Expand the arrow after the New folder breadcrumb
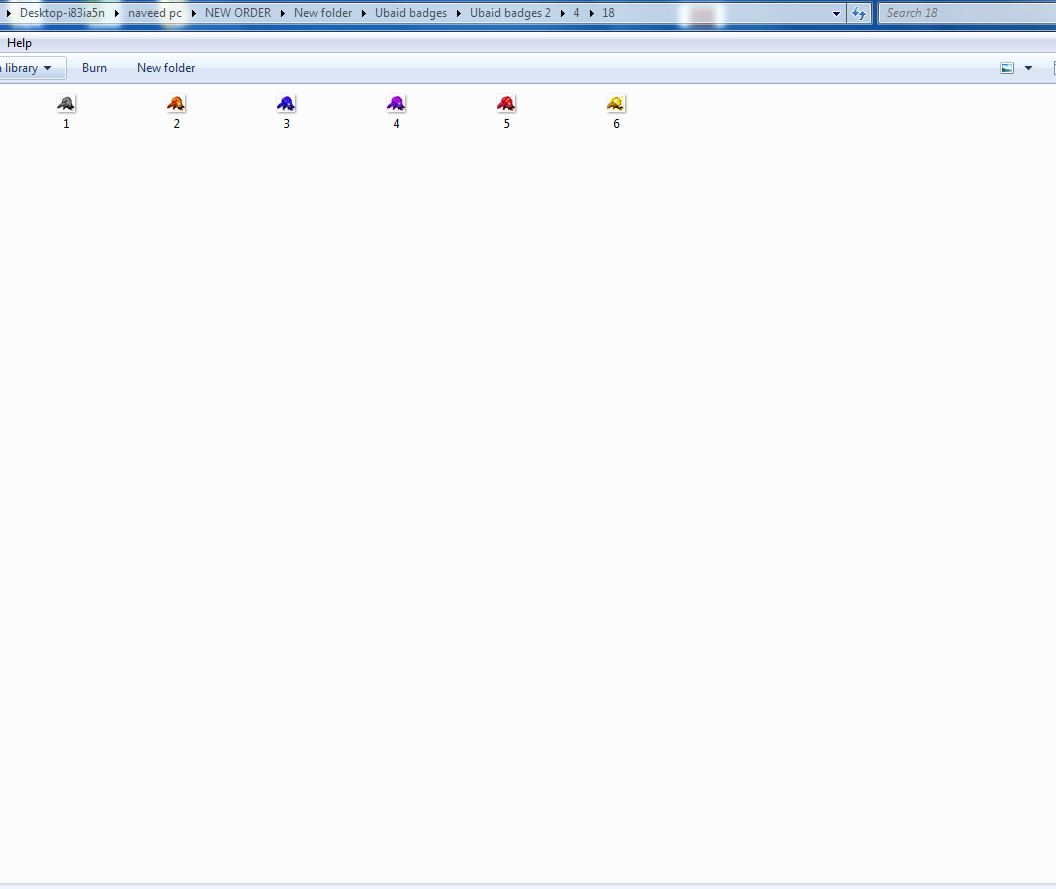 [364, 13]
